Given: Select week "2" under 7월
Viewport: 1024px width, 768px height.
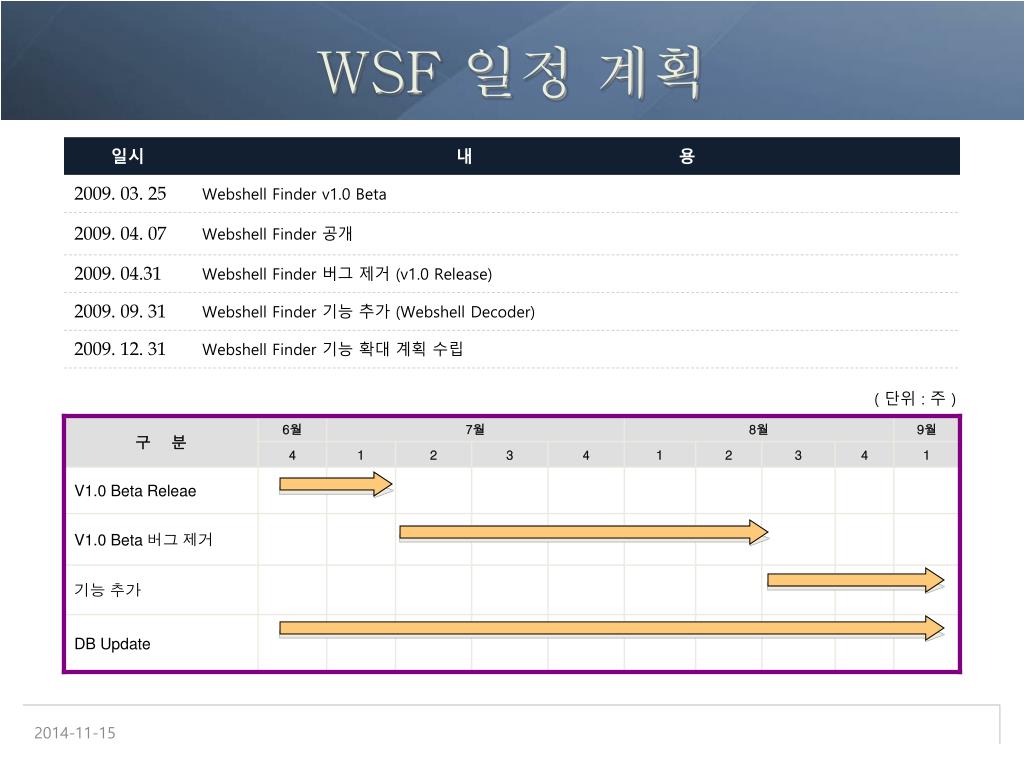Looking at the screenshot, I should tap(433, 455).
